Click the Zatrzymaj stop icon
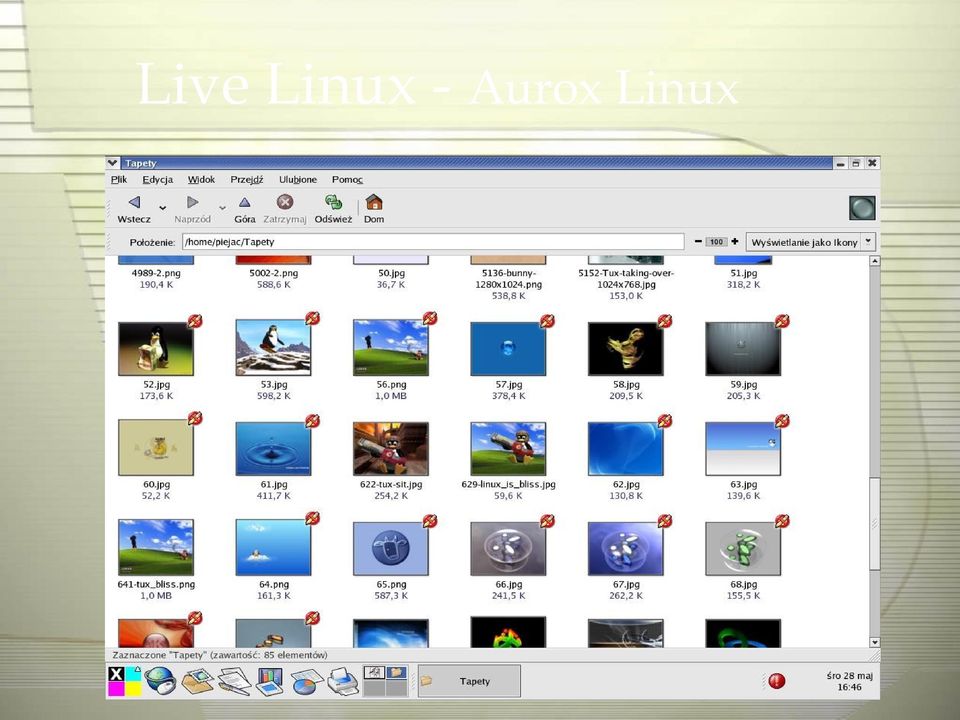 click(285, 202)
